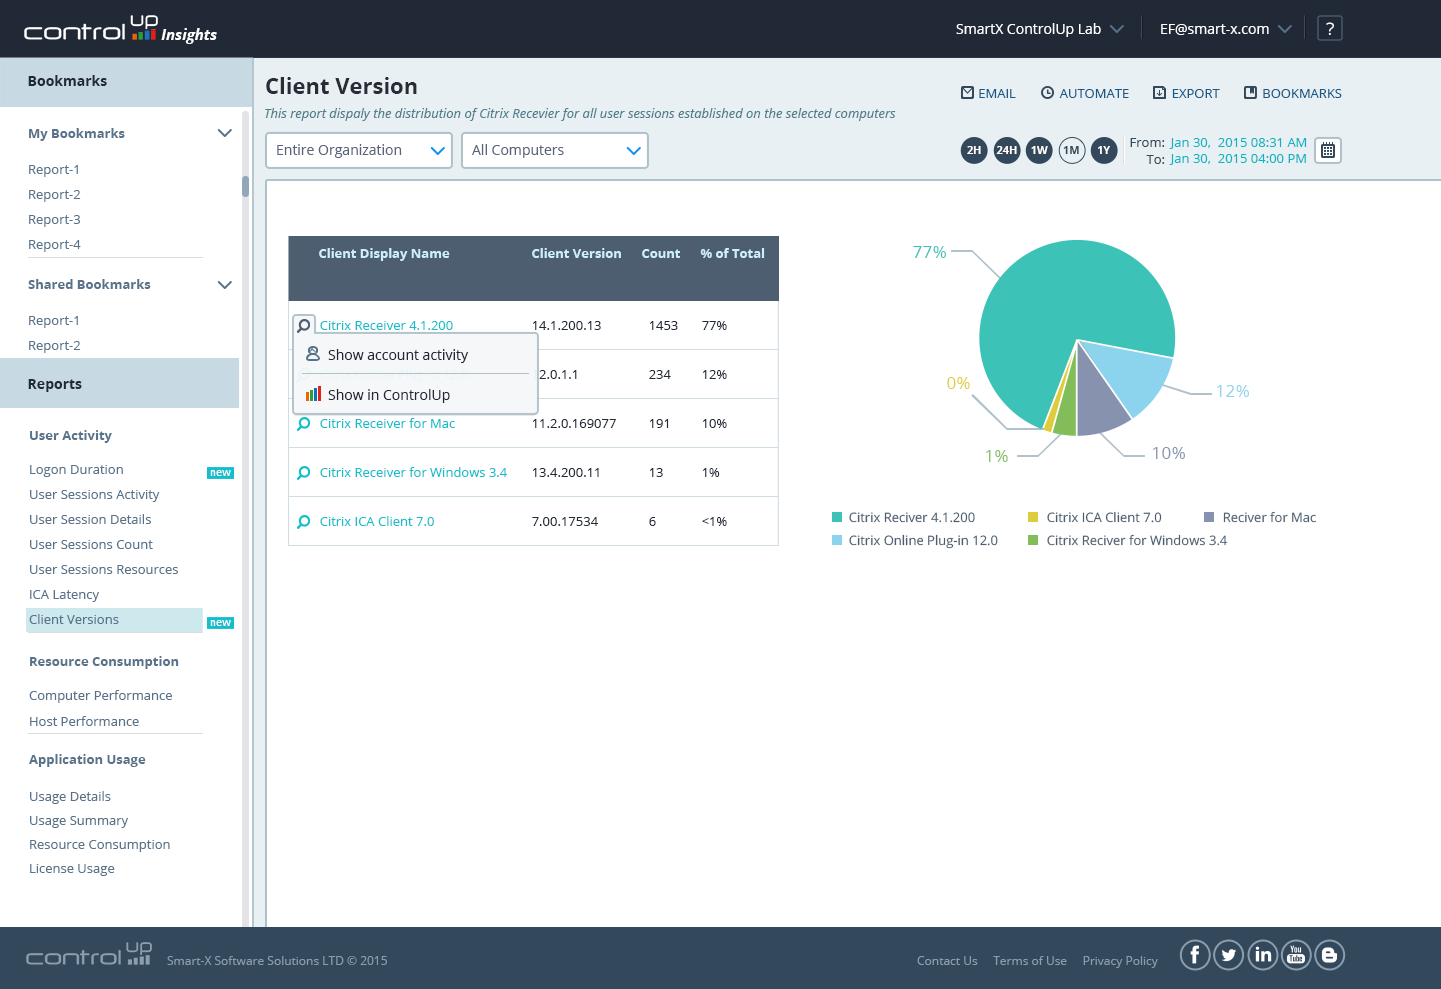Select the 1M time range
The height and width of the screenshot is (989, 1441).
1072,150
